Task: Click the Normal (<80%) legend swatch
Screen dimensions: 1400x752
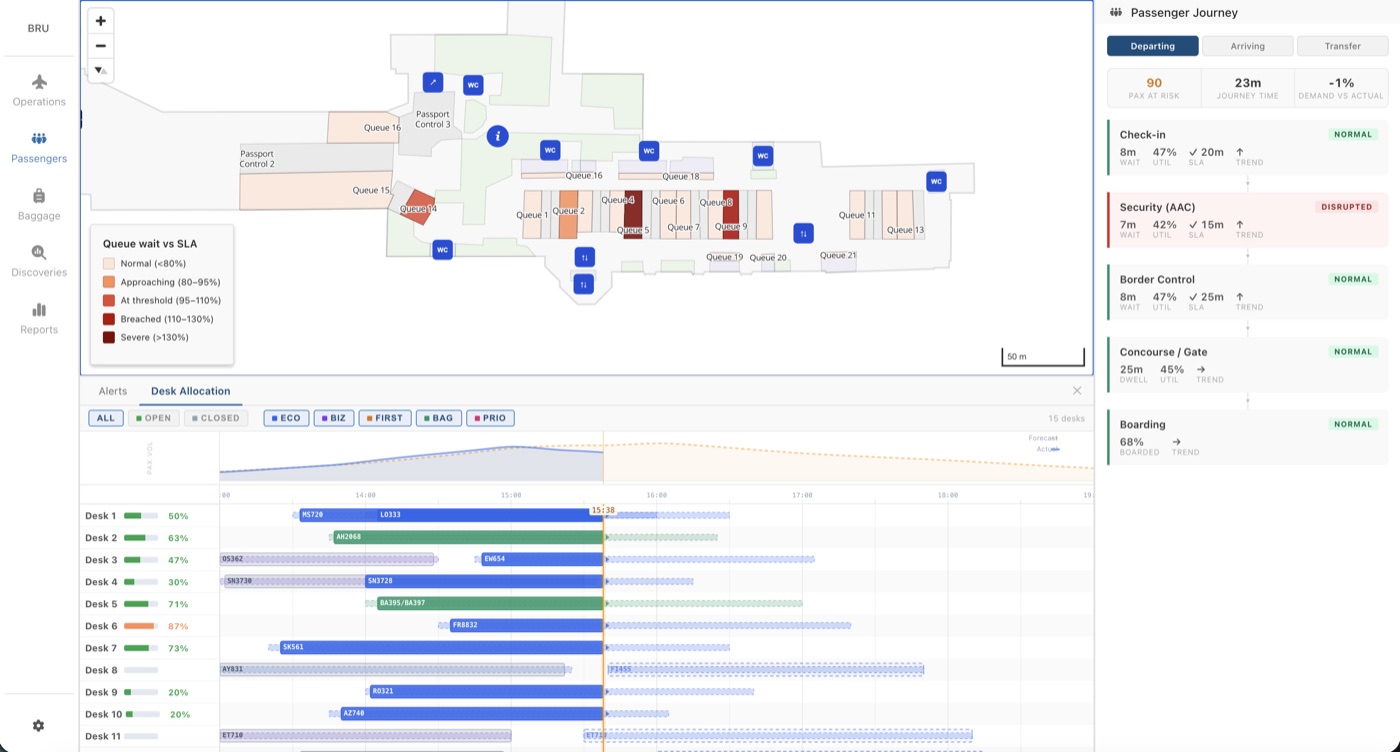Action: 109,264
